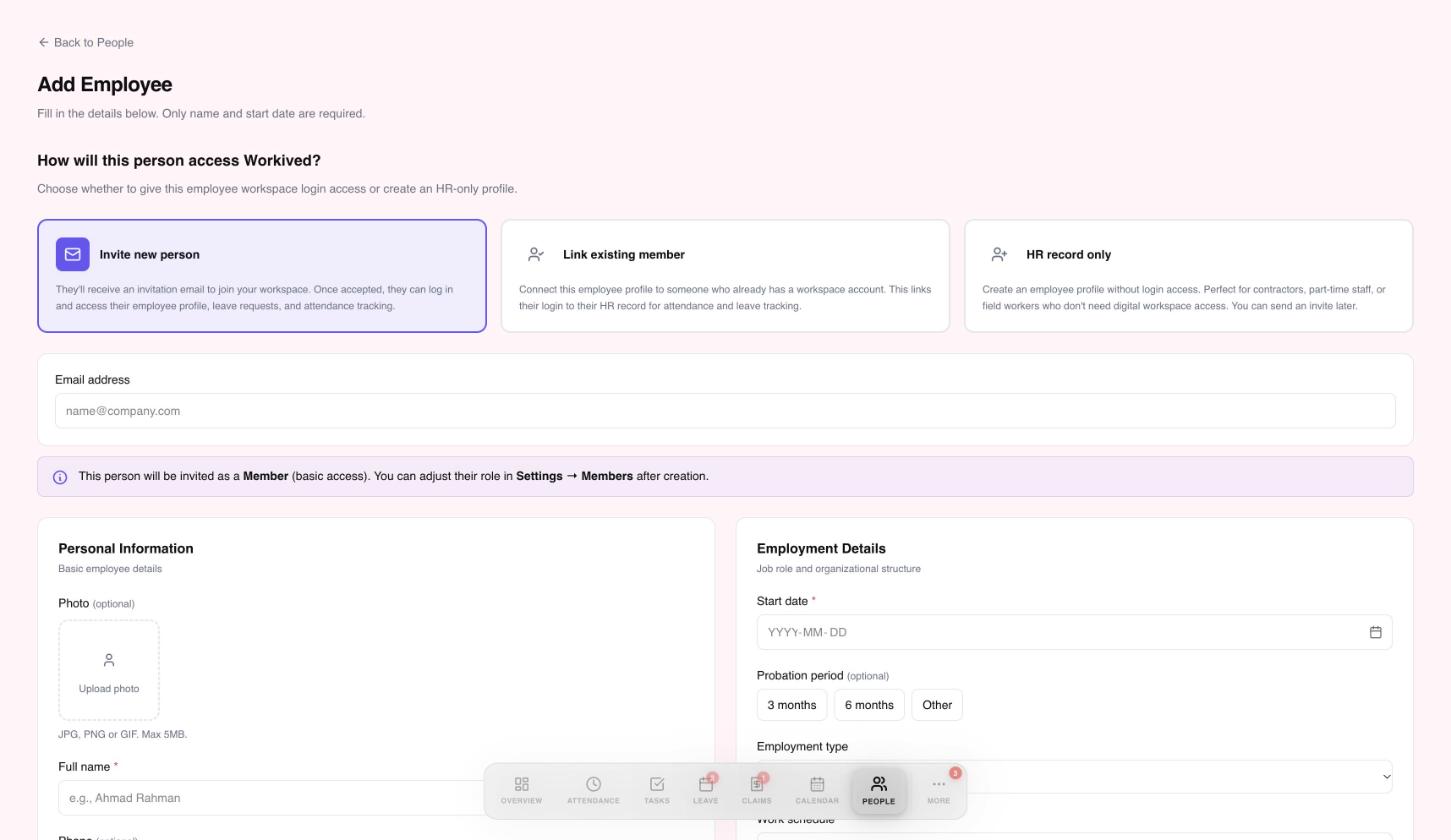Follow the Back to People link

point(86,42)
